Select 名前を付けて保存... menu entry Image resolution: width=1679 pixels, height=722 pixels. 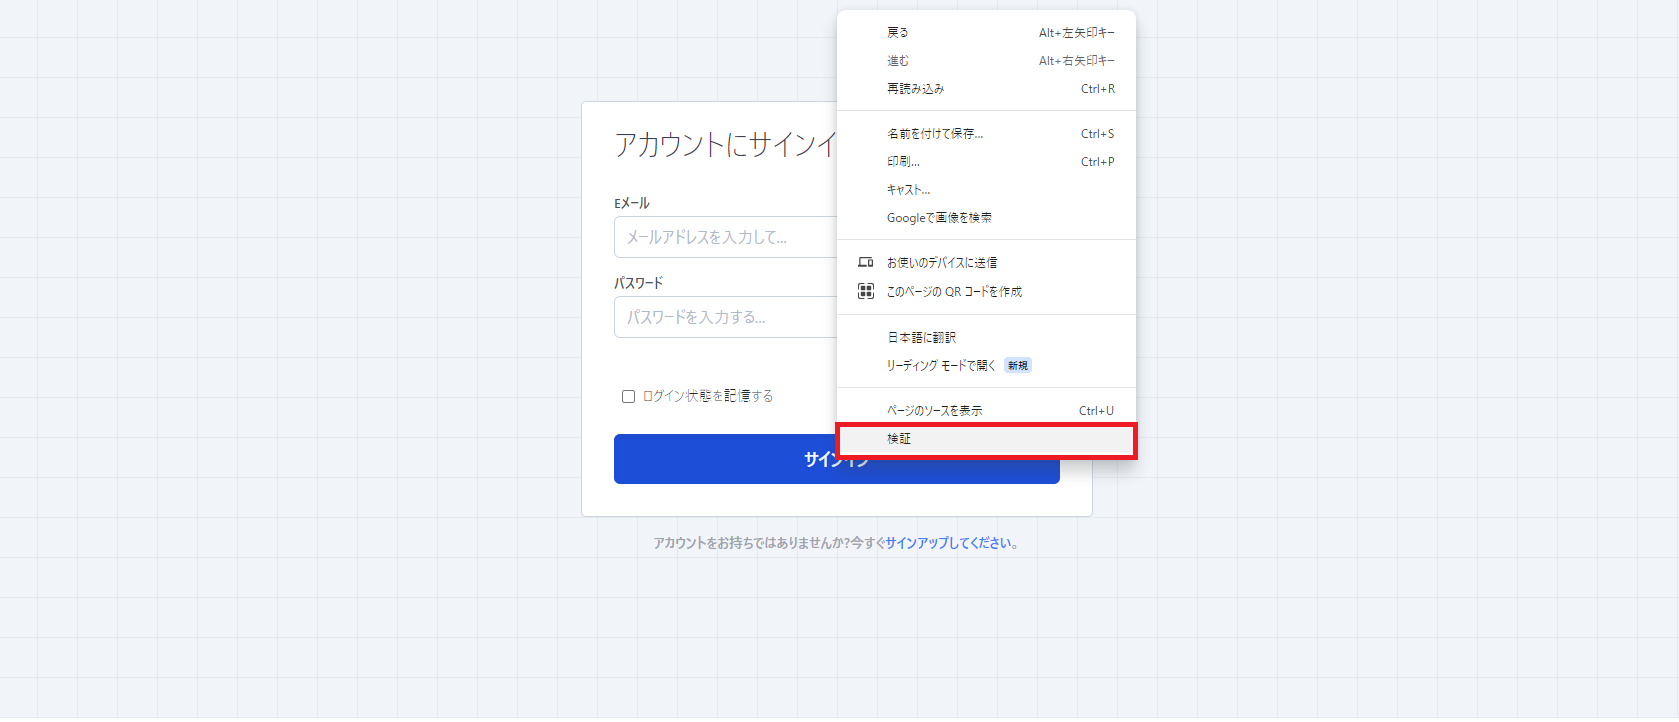coord(986,134)
